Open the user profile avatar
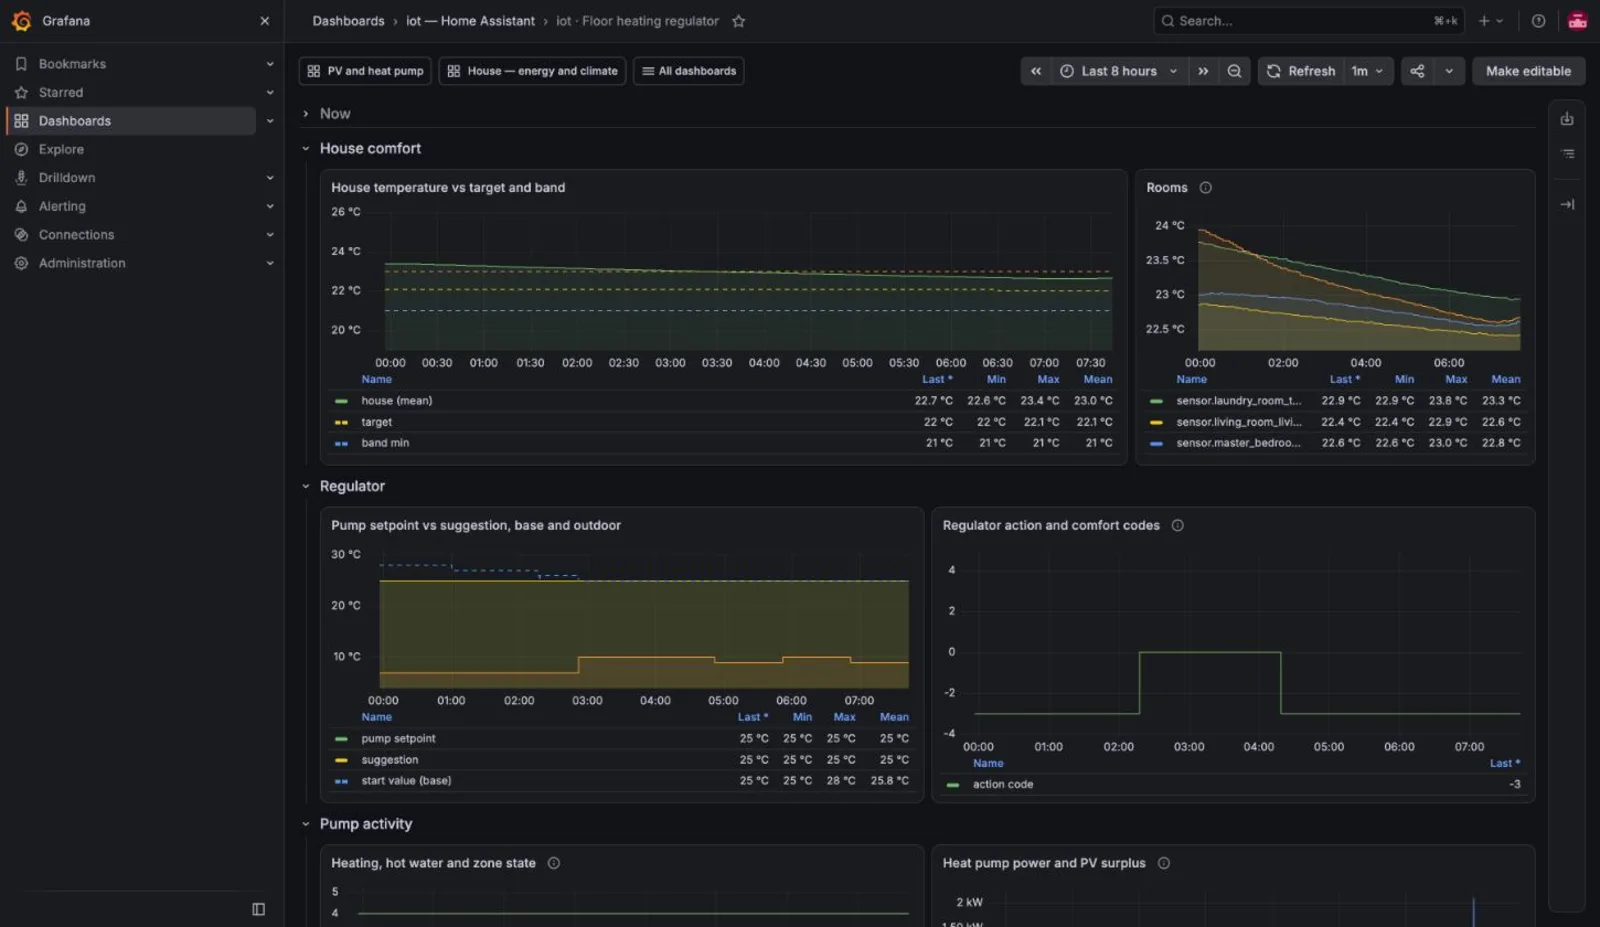This screenshot has height=927, width=1600. 1577,21
